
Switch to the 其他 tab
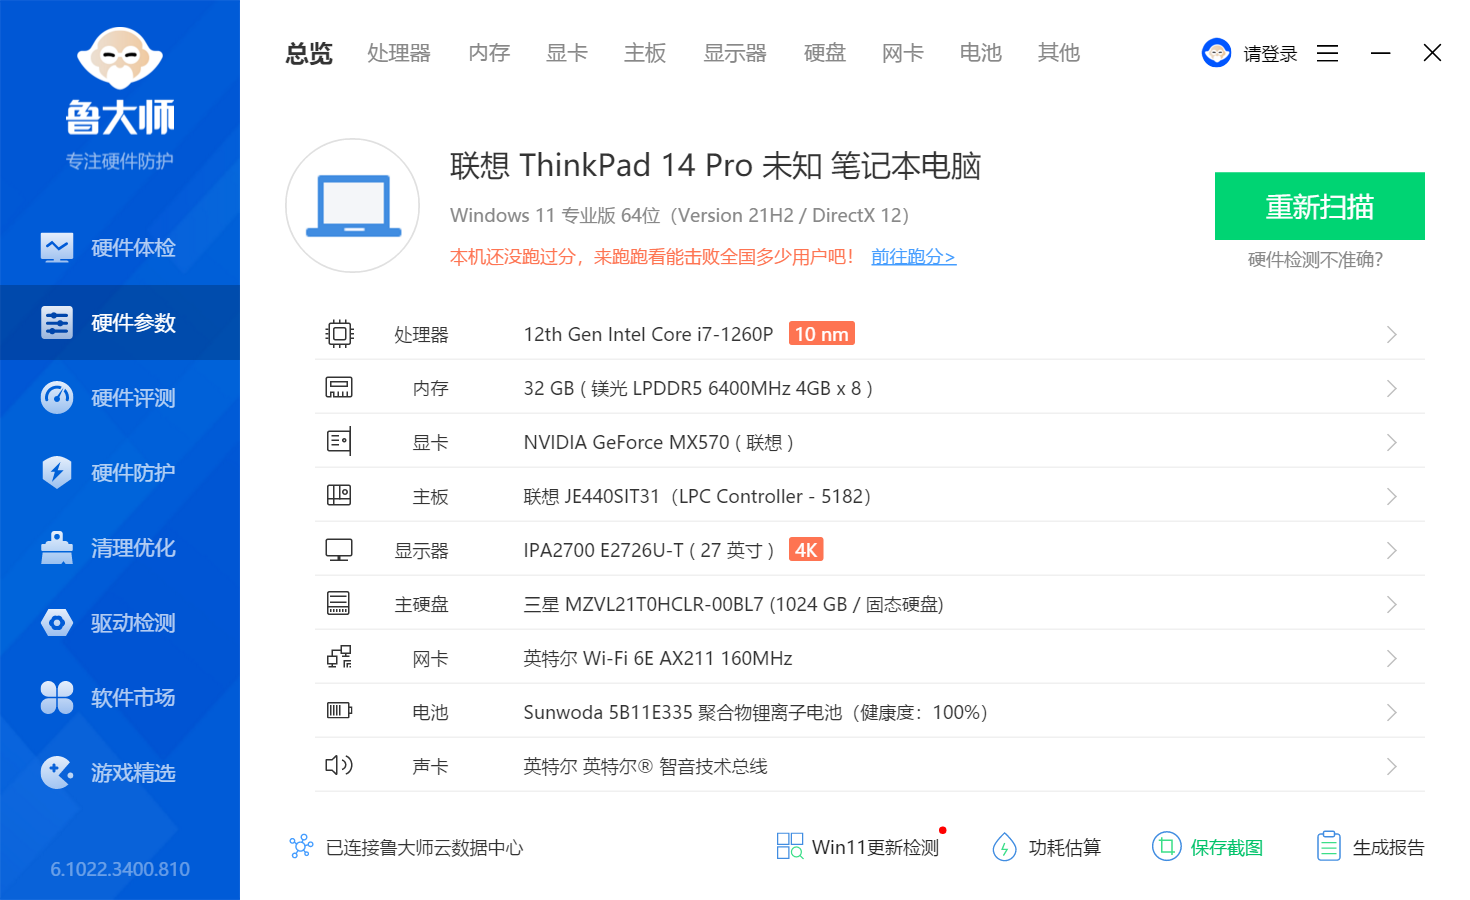1059,53
